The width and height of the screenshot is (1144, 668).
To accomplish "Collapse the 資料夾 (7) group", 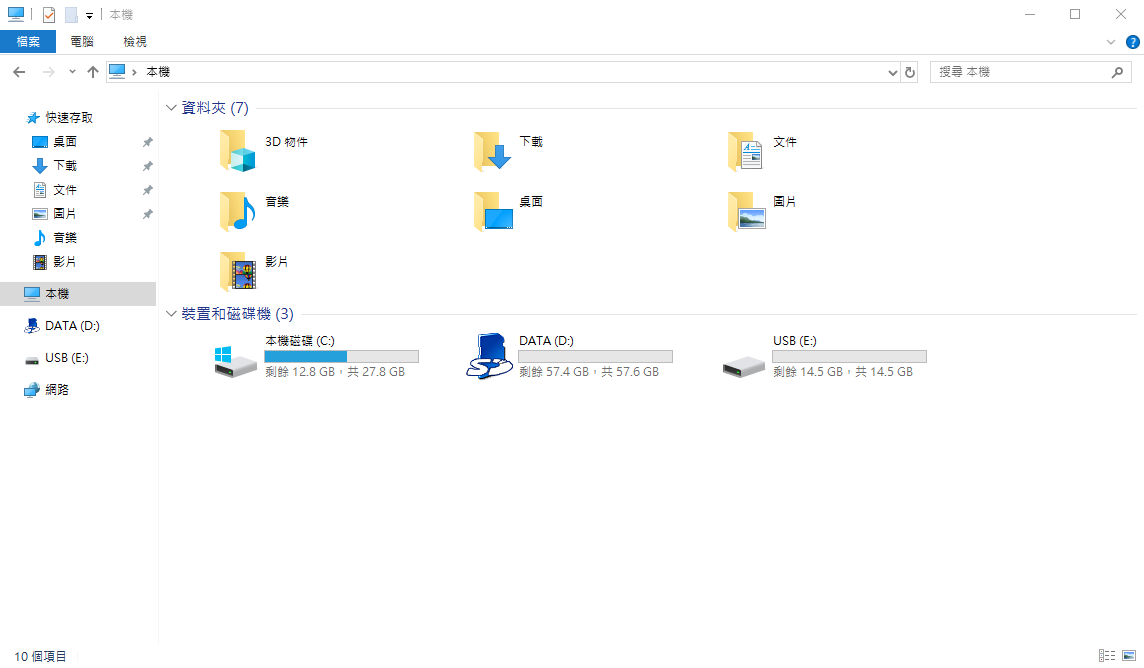I will coord(171,108).
